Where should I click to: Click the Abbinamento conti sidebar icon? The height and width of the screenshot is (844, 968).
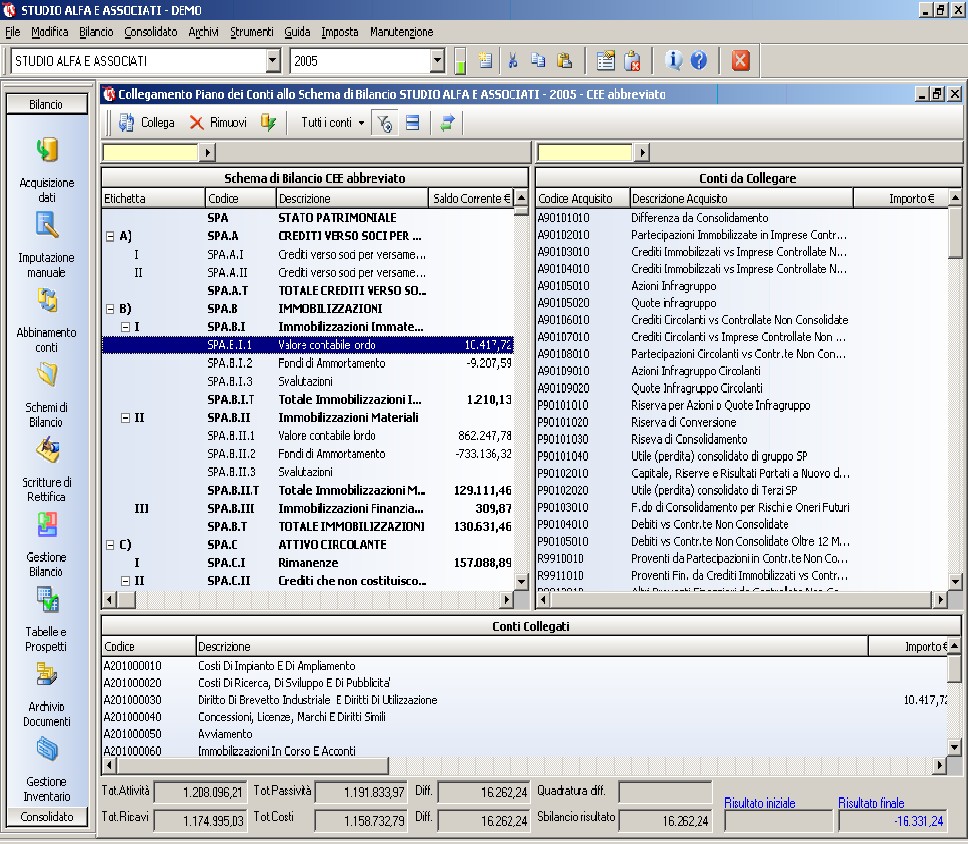(46, 301)
